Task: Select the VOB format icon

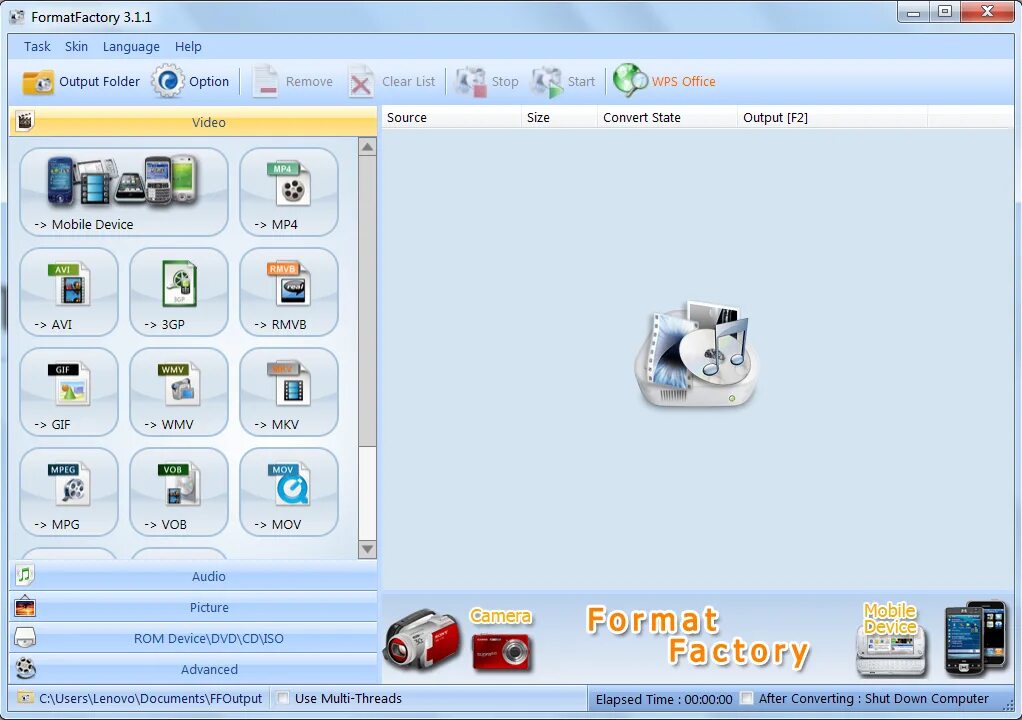Action: point(179,492)
